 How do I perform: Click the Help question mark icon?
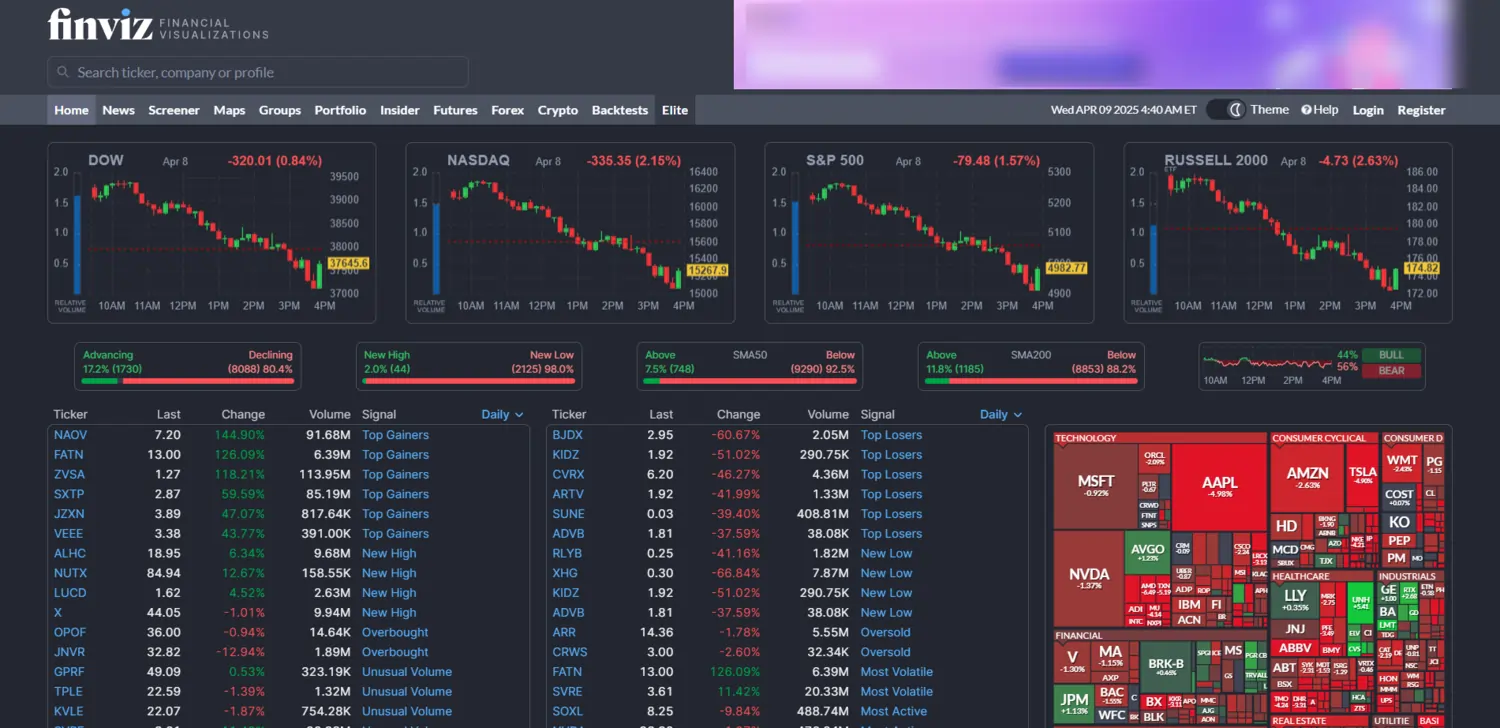click(x=1306, y=110)
